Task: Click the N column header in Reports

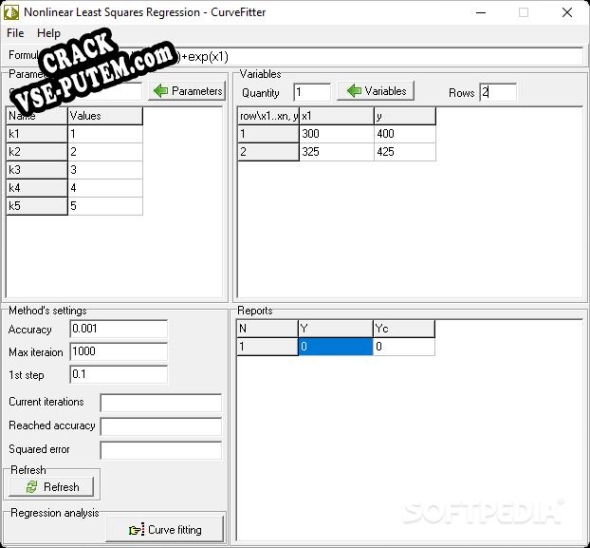Action: click(267, 328)
